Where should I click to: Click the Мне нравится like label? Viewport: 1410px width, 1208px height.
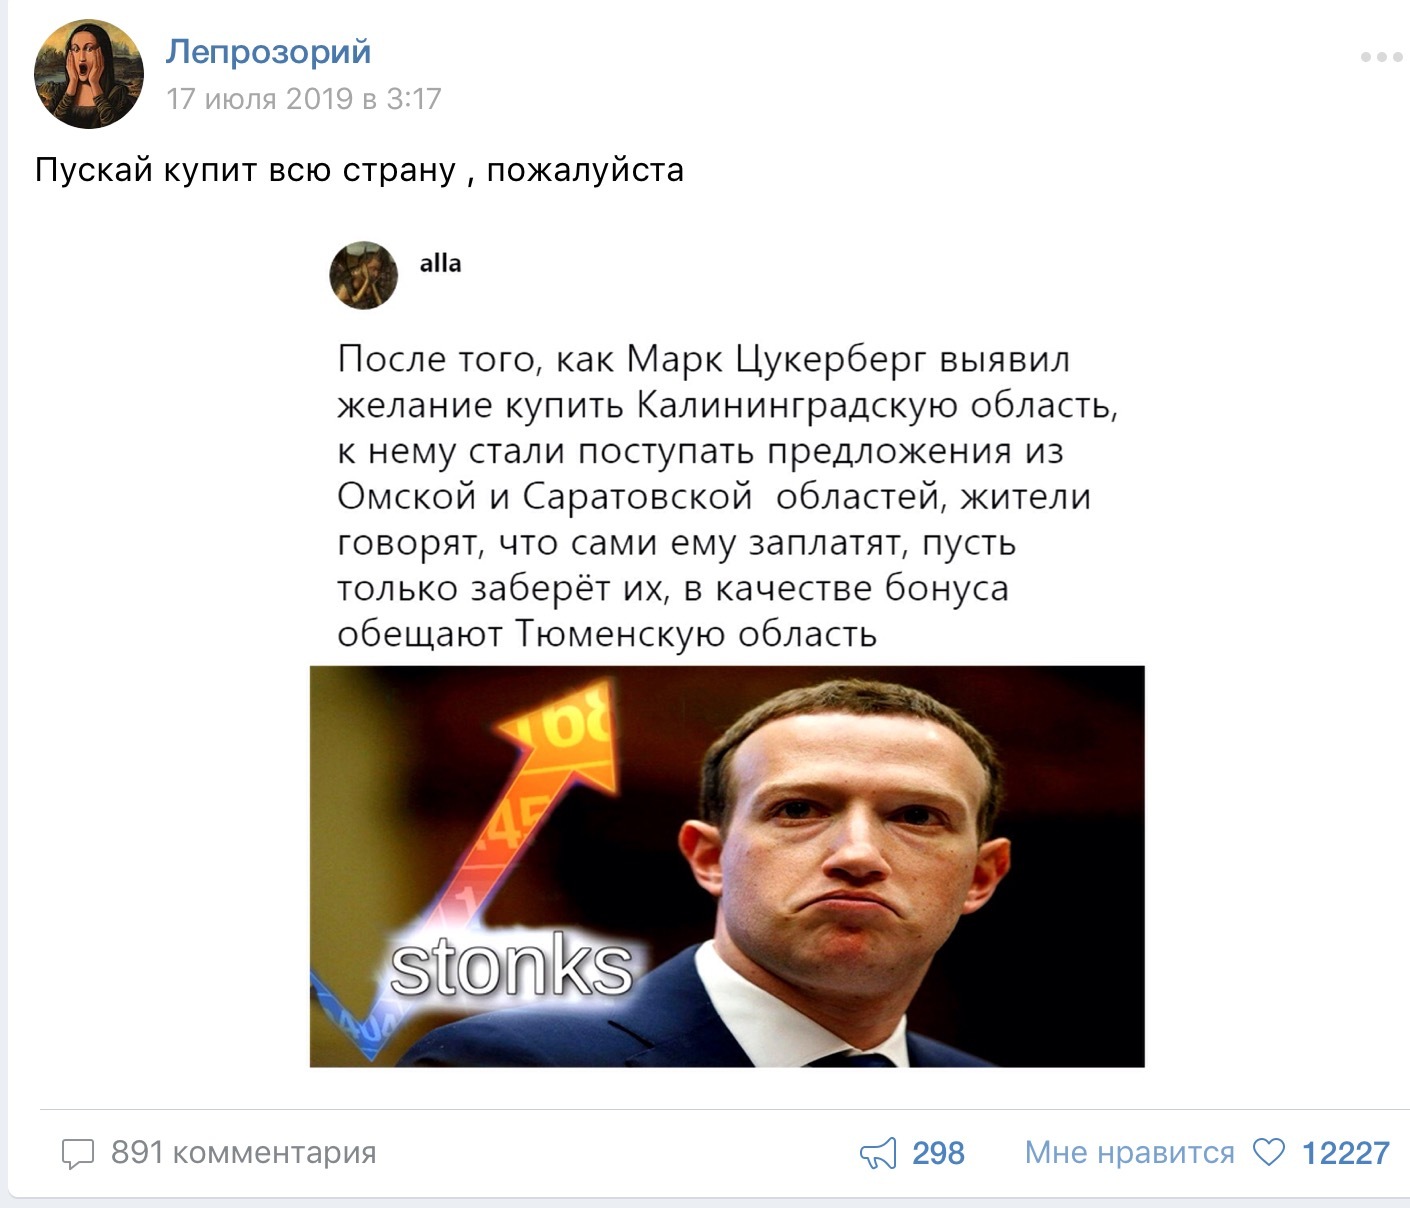tap(1129, 1152)
